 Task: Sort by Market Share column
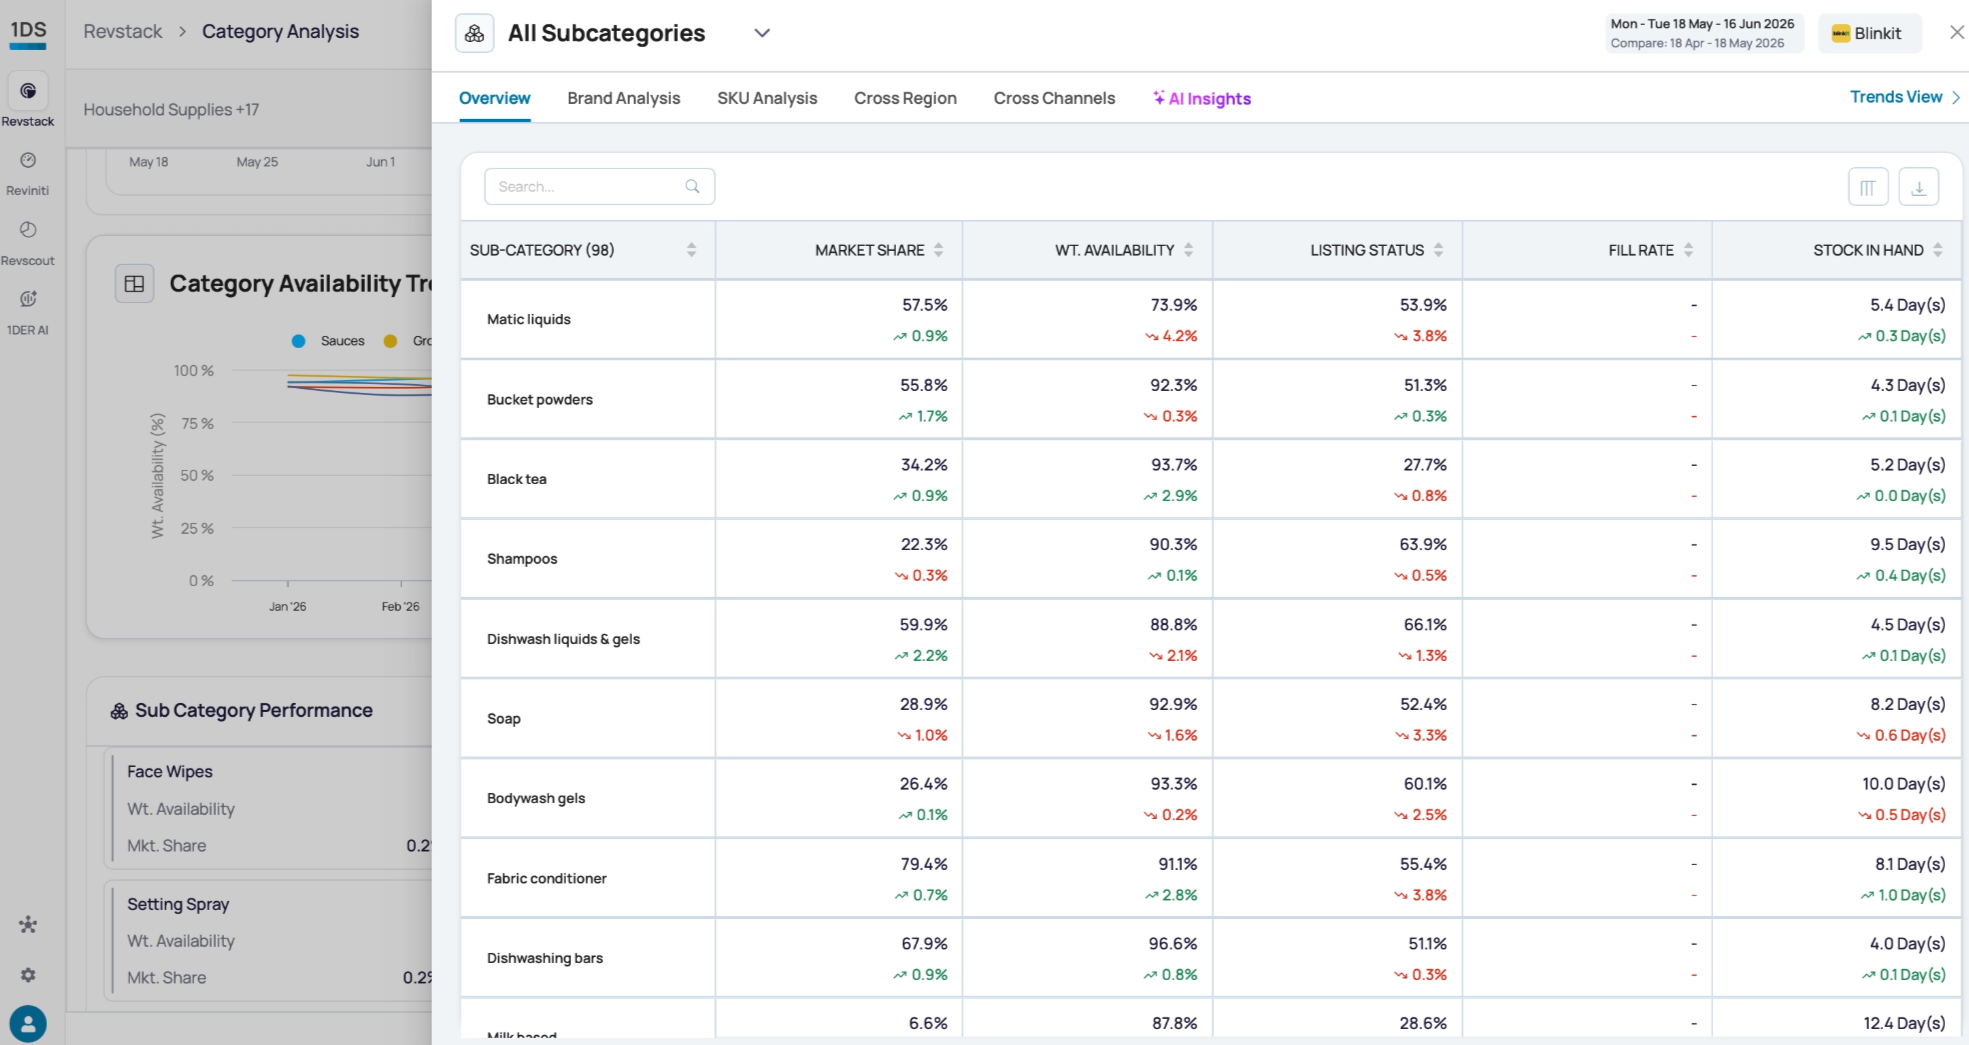938,250
